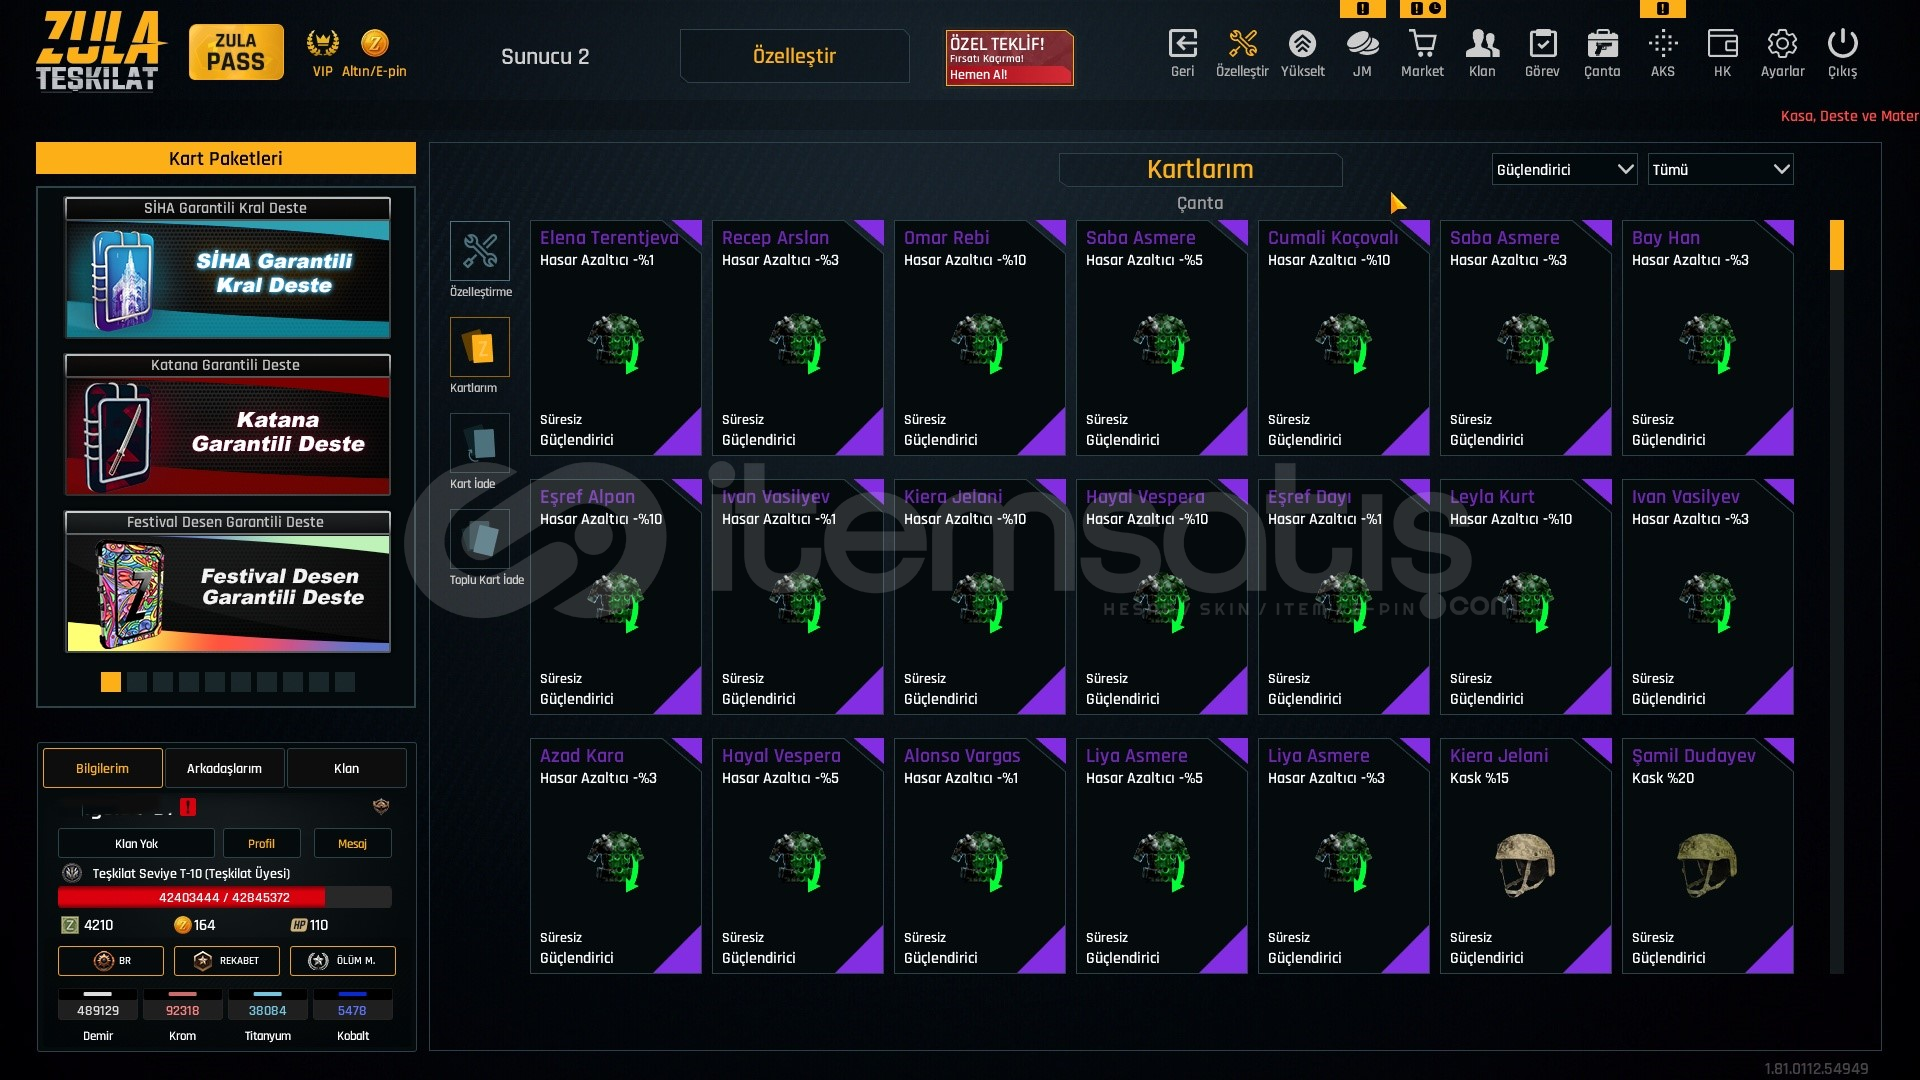1920x1080 pixels.
Task: Select the last carousel page indicator
Action: coord(345,682)
